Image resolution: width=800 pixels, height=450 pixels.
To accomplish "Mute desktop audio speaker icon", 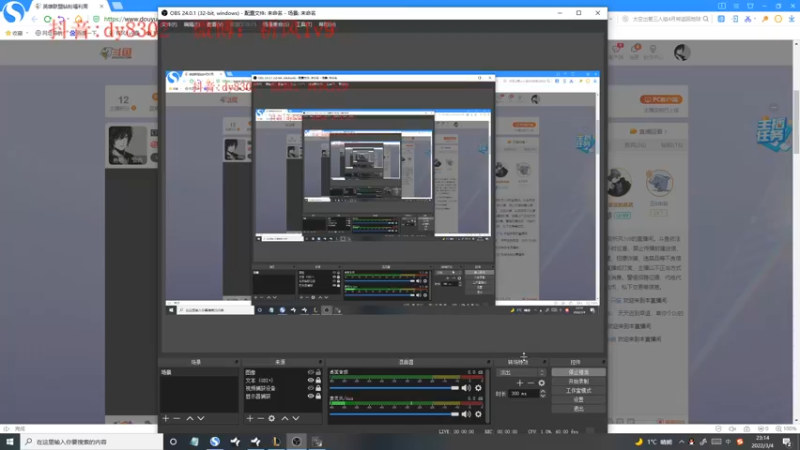I will [466, 388].
